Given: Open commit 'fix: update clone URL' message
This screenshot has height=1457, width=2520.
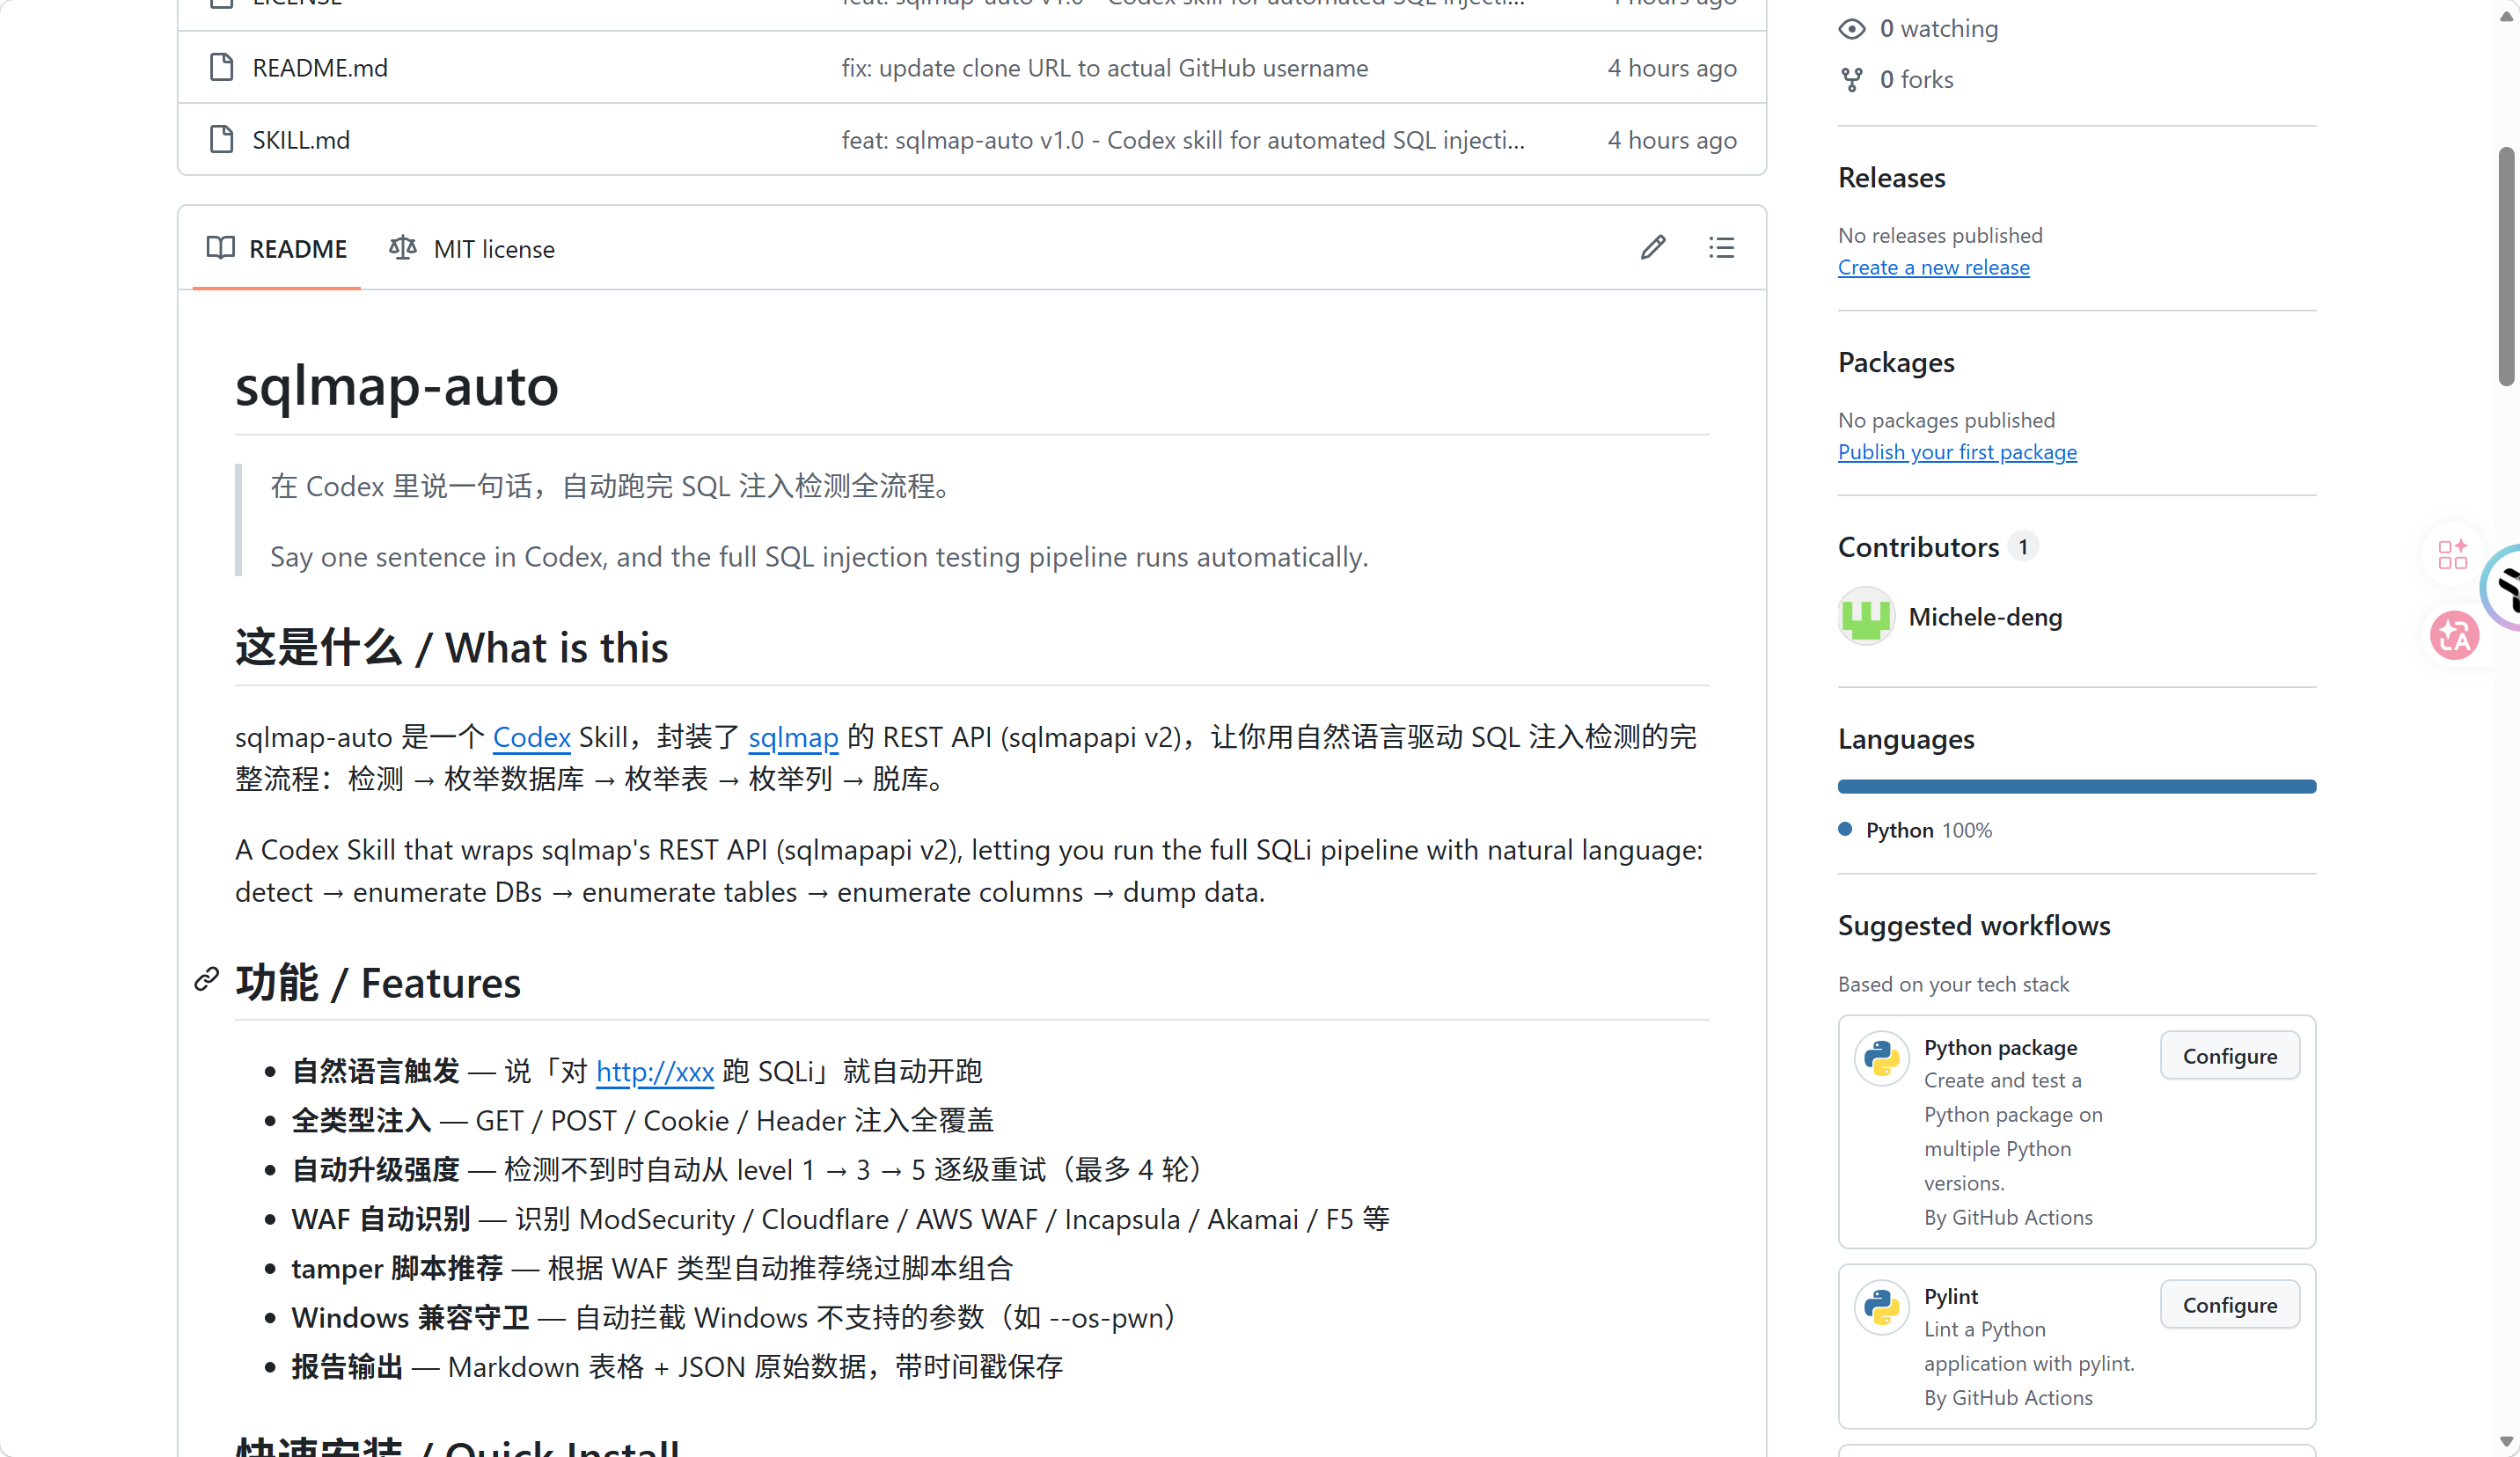Looking at the screenshot, I should (1105, 67).
